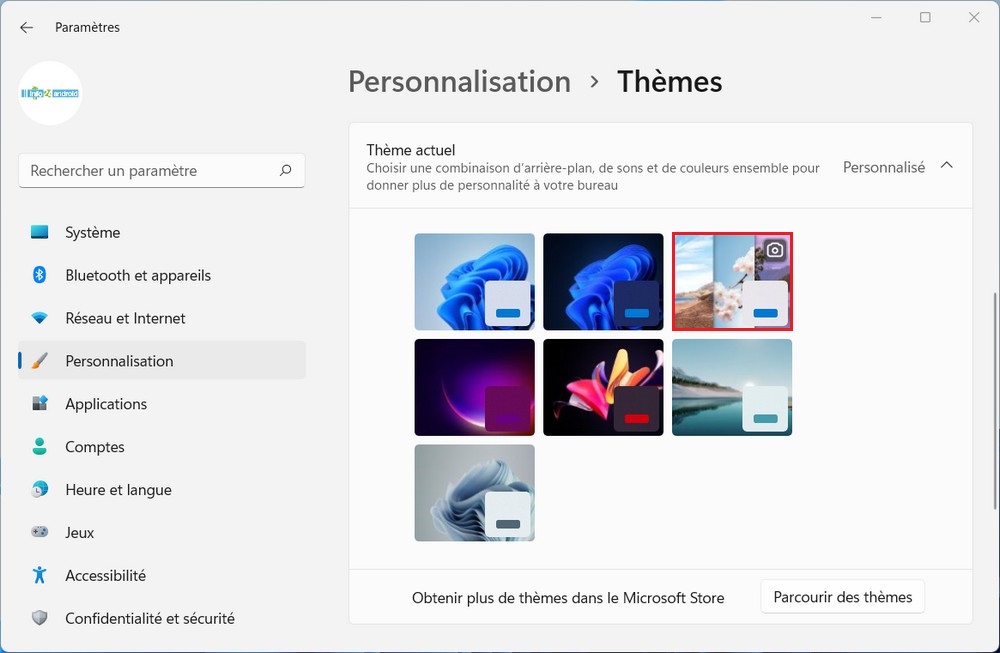Click the search magnifier in the search box
This screenshot has height=653, width=1000.
287,170
